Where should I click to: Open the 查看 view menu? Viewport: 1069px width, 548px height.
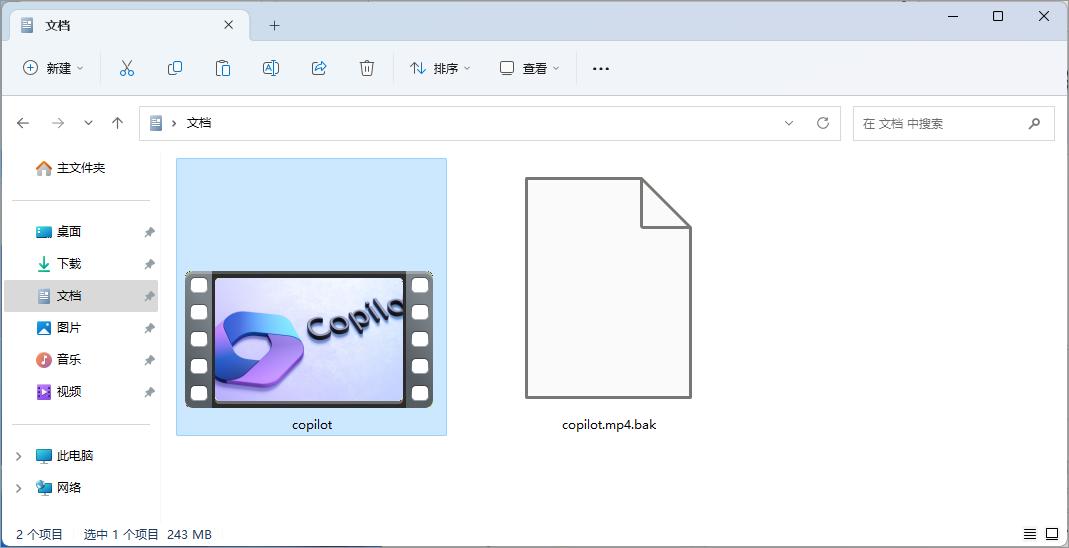pyautogui.click(x=530, y=68)
